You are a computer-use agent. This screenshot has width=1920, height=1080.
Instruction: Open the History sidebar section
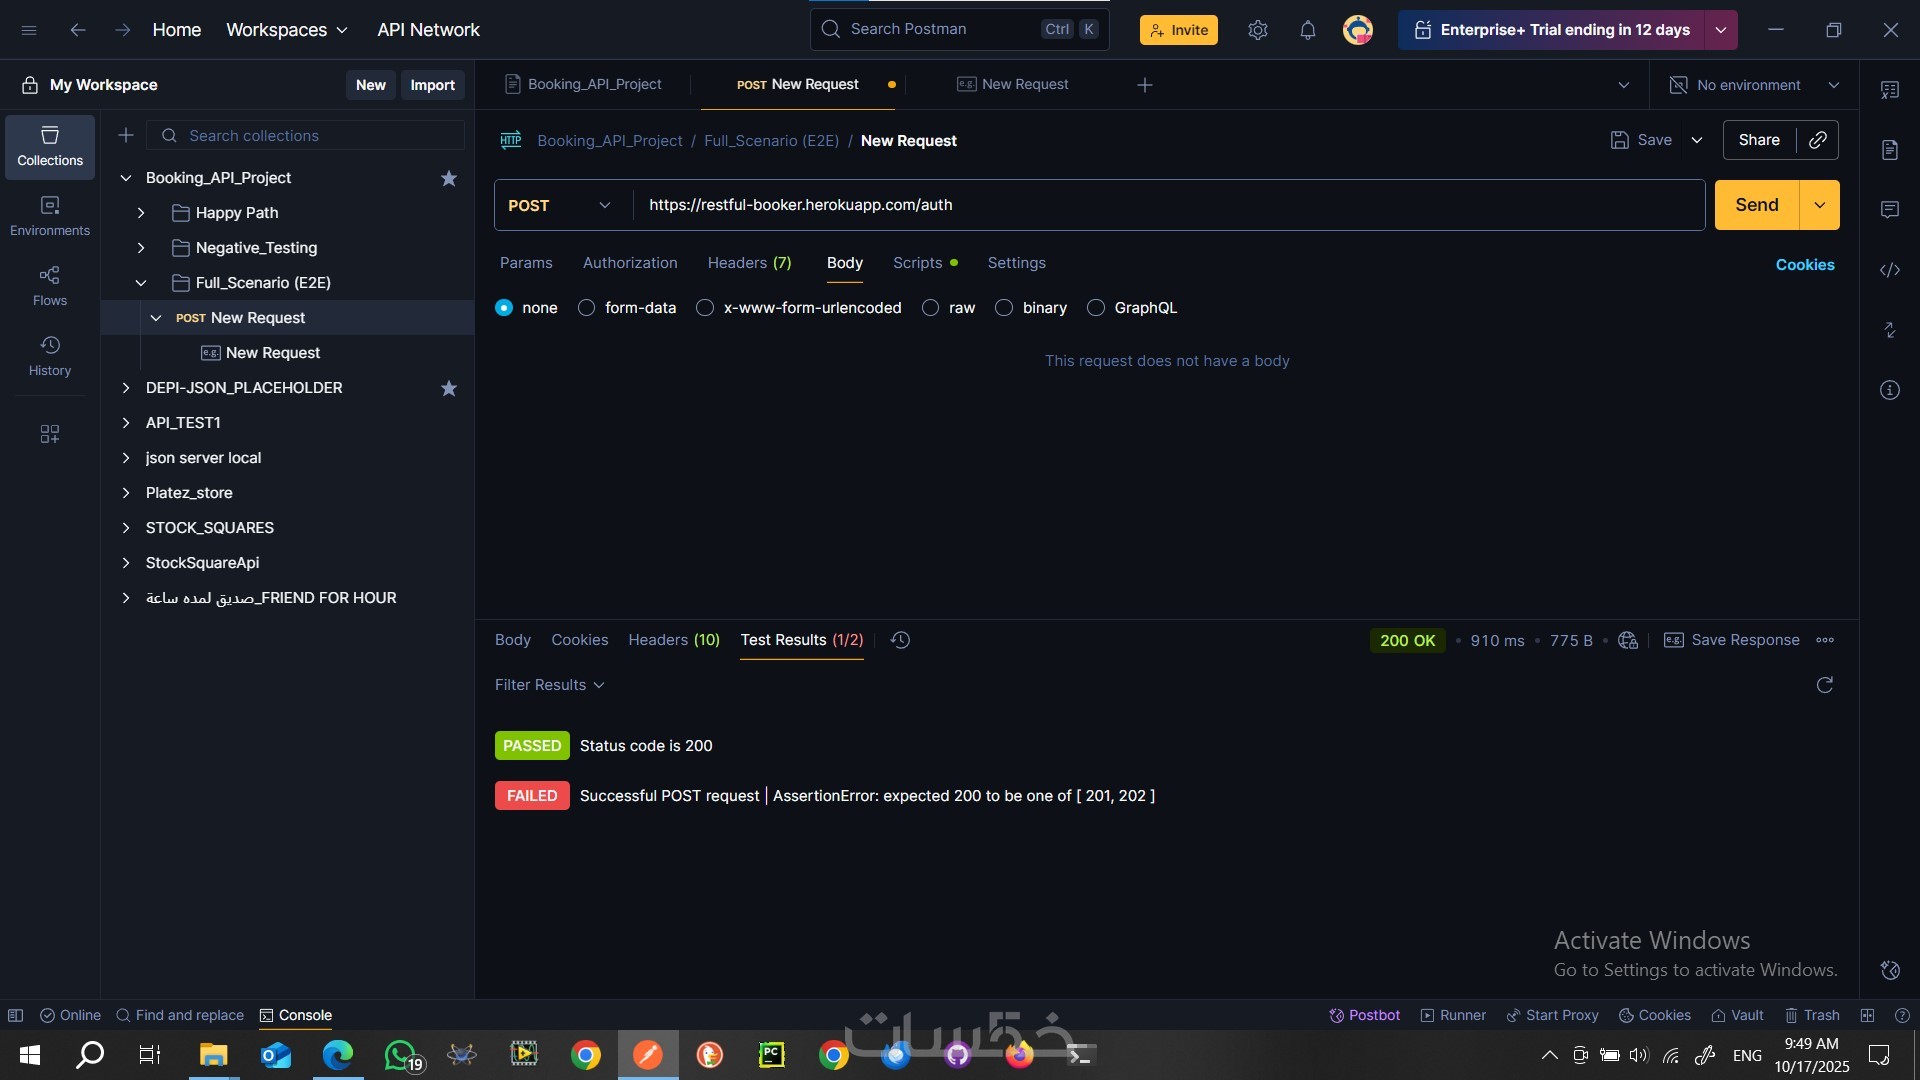tap(49, 355)
